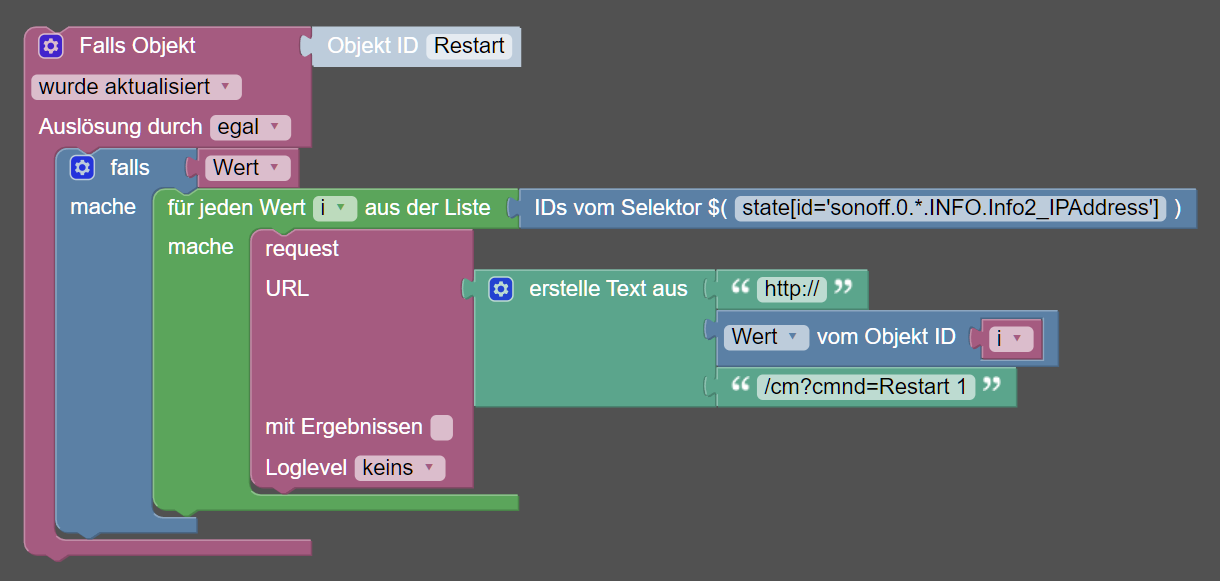Edit the sonoff selector state field

coord(950,208)
